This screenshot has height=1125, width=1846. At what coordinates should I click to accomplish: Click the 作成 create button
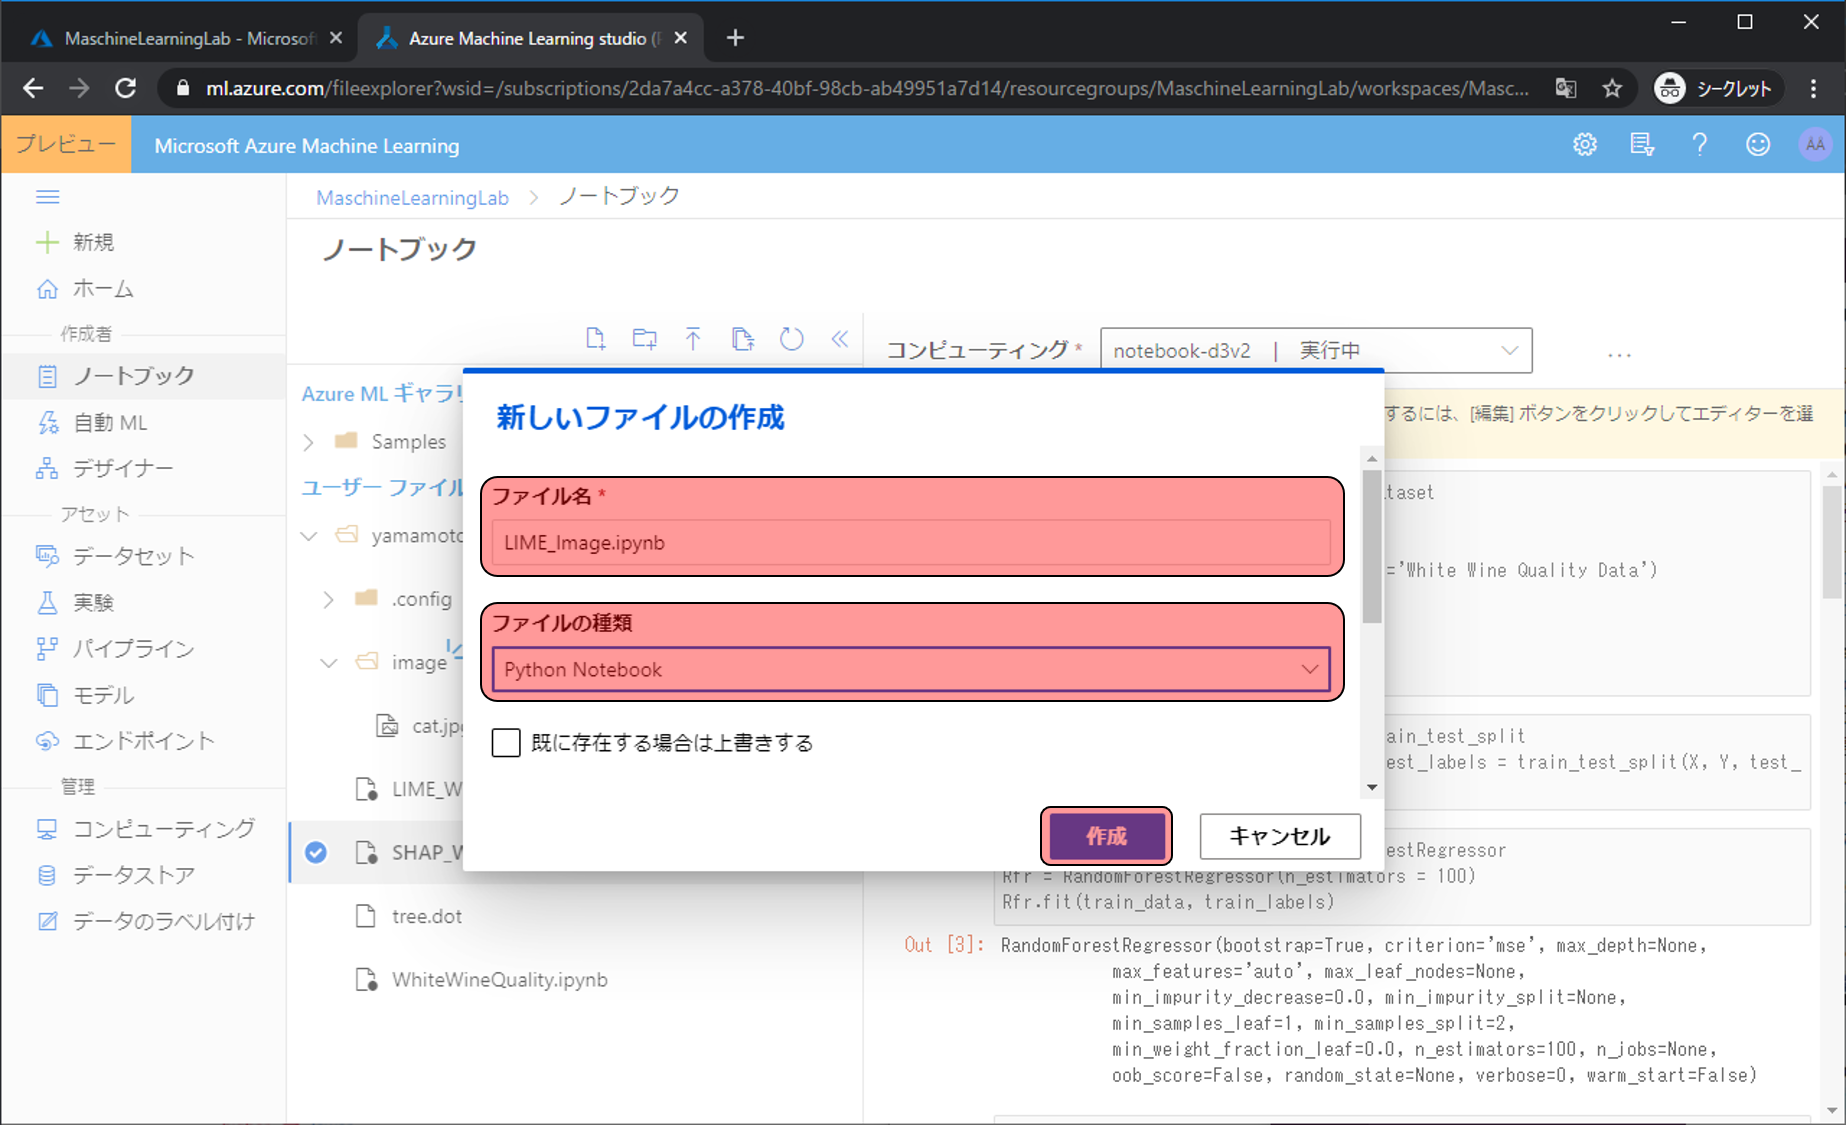(1106, 836)
